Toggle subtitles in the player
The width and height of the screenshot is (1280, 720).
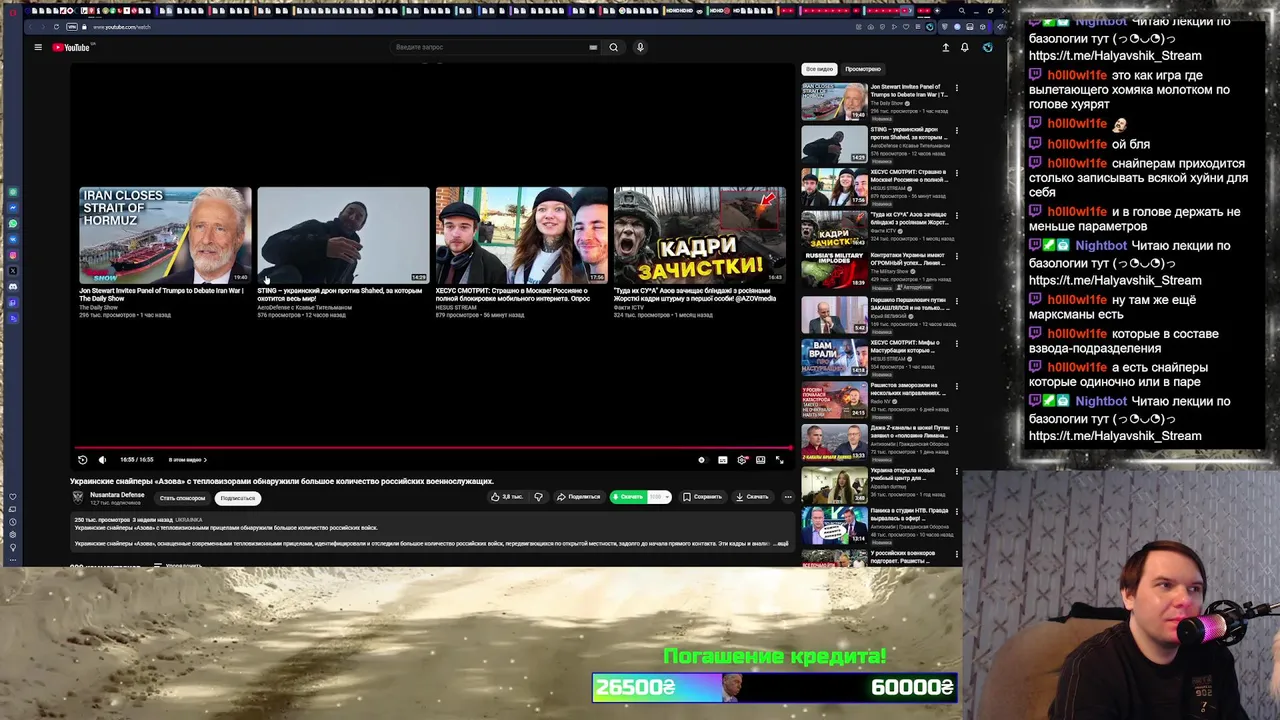point(723,460)
